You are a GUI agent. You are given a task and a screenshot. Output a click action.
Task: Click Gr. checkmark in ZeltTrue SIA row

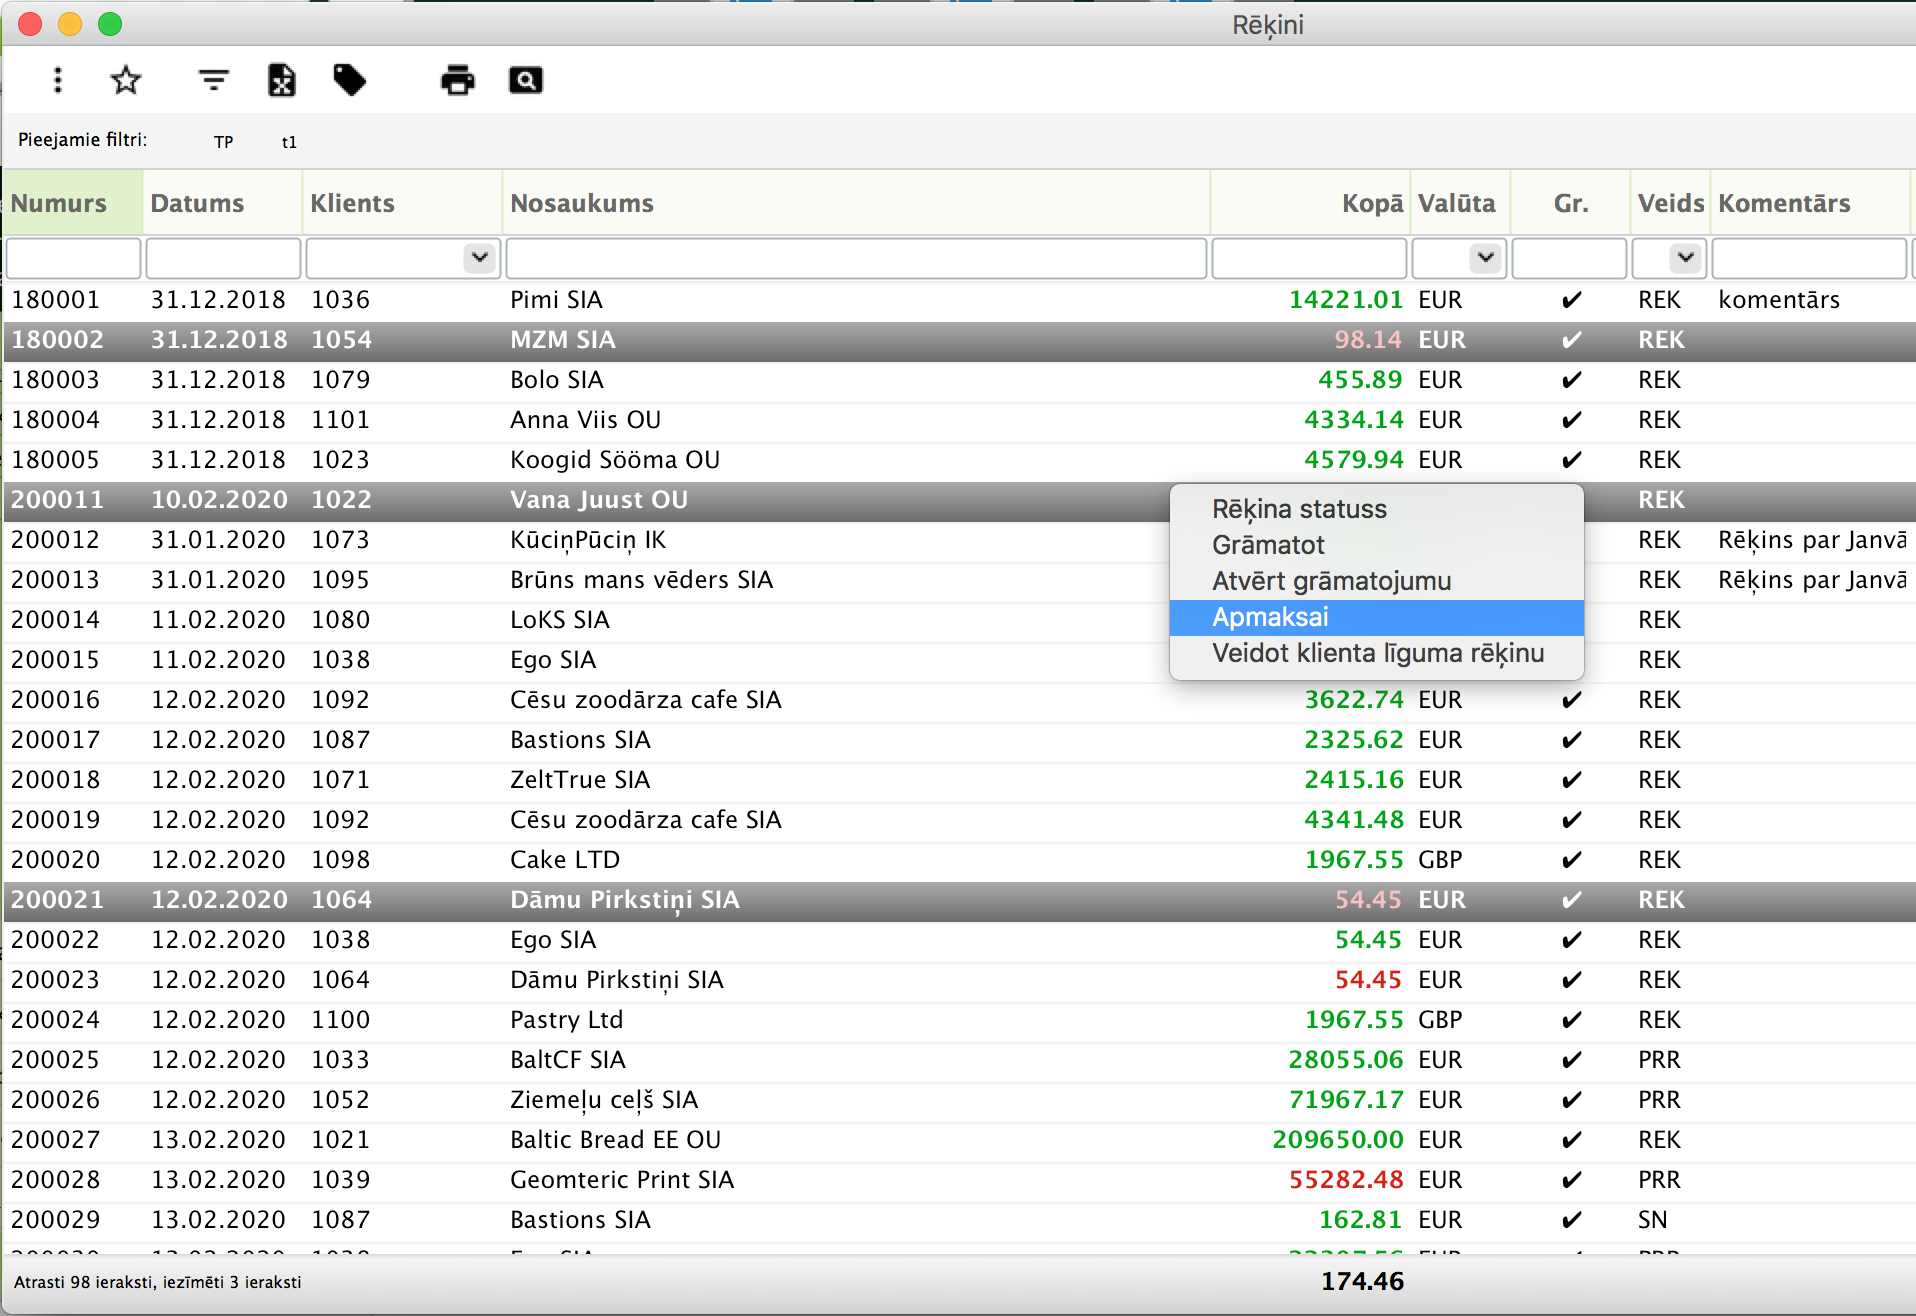point(1571,780)
